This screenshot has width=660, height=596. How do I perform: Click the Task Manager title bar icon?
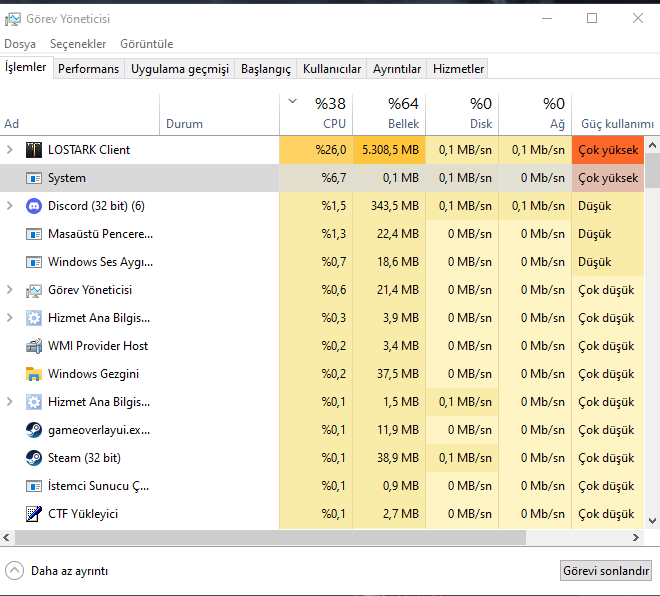(x=13, y=19)
